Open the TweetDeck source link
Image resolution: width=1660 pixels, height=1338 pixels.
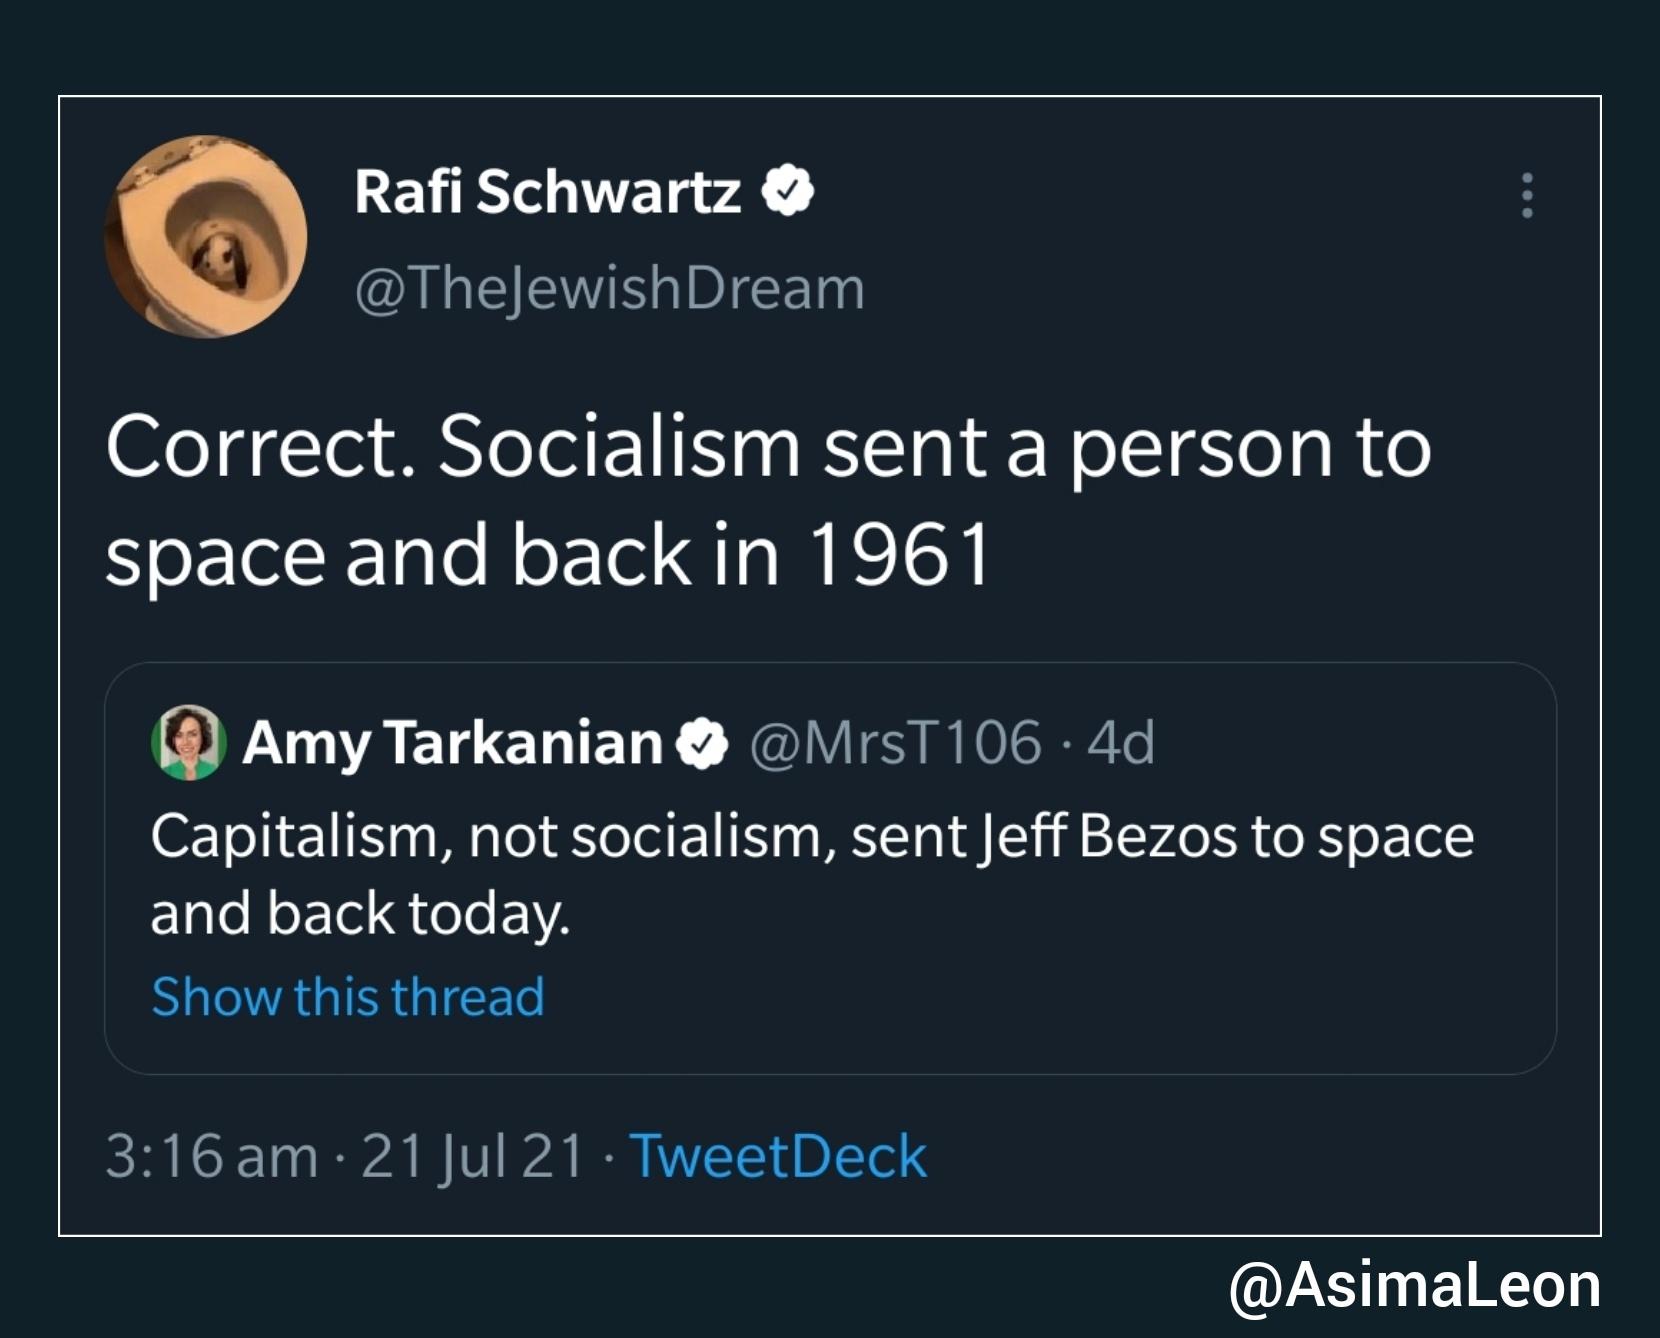(x=777, y=1156)
